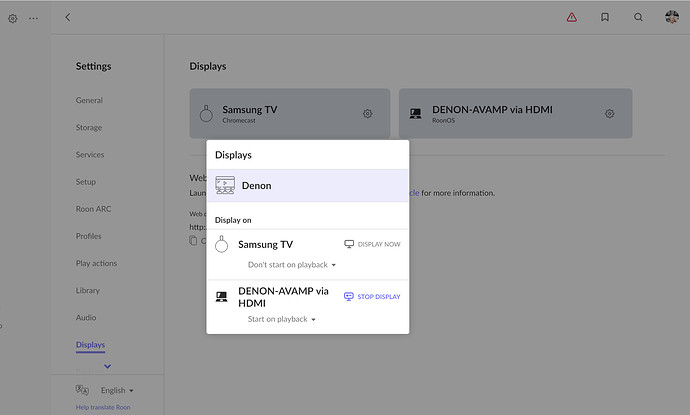Open the red warning alert icon
This screenshot has width=690, height=415.
point(572,17)
